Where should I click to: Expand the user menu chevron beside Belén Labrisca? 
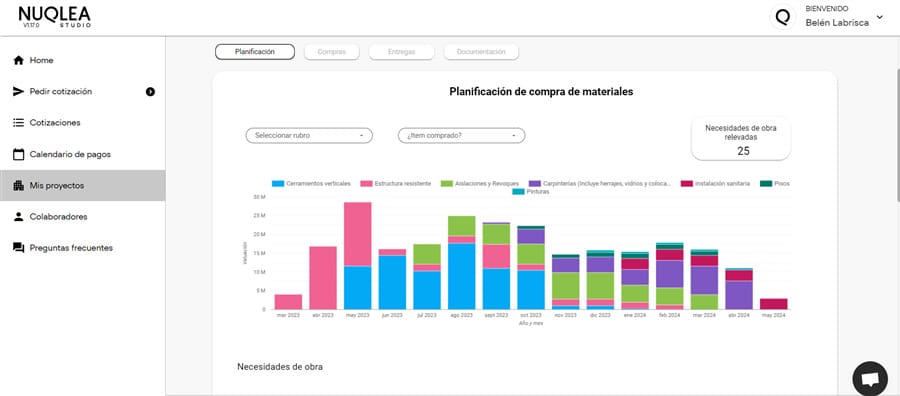[879, 17]
